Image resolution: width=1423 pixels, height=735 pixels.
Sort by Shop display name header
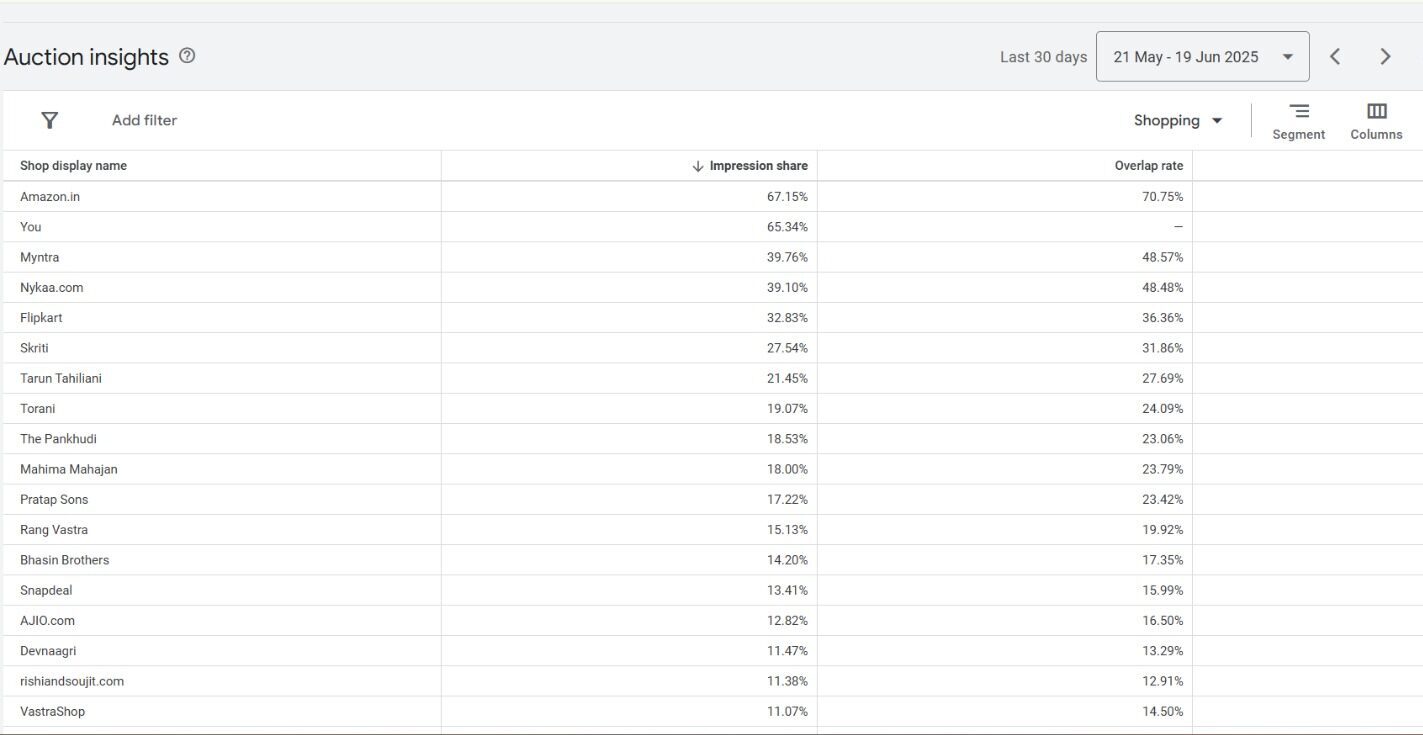[73, 166]
